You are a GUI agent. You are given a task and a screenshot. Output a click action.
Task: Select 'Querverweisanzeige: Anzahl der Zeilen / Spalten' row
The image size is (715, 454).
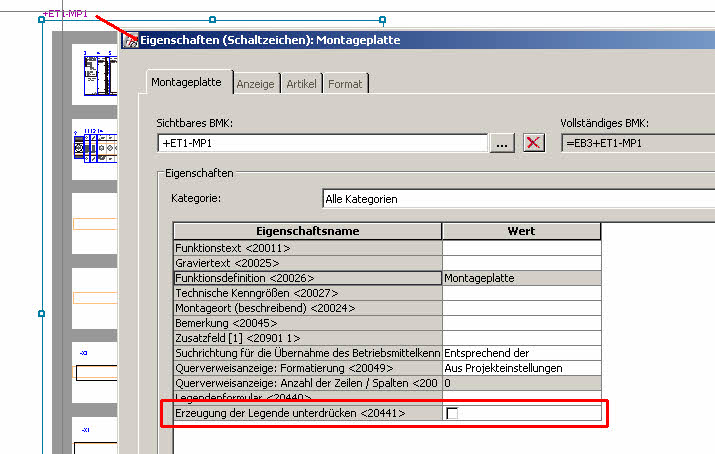[307, 383]
